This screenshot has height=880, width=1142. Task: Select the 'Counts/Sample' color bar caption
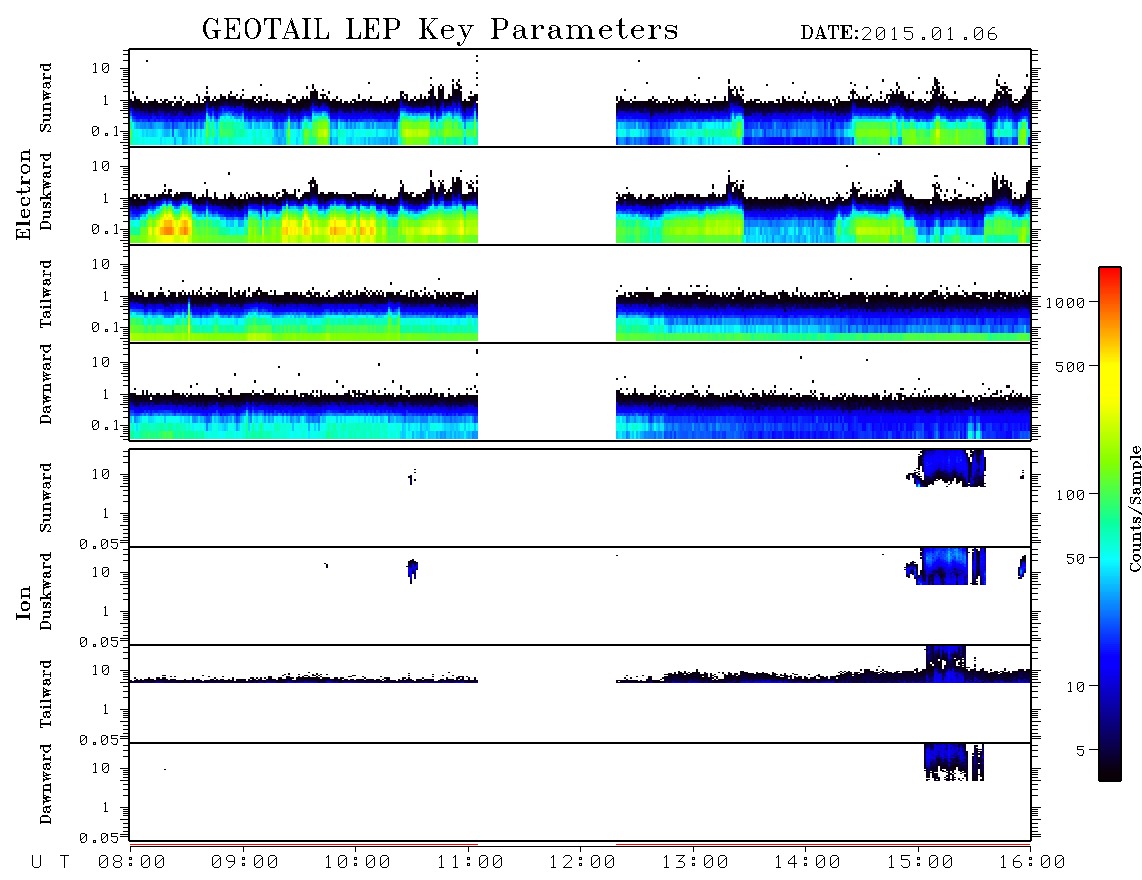[x=1134, y=509]
